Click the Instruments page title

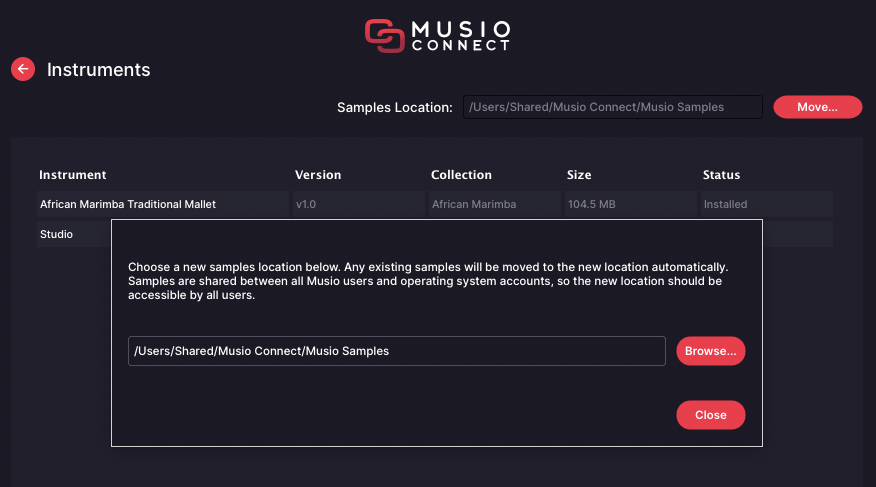tap(98, 70)
